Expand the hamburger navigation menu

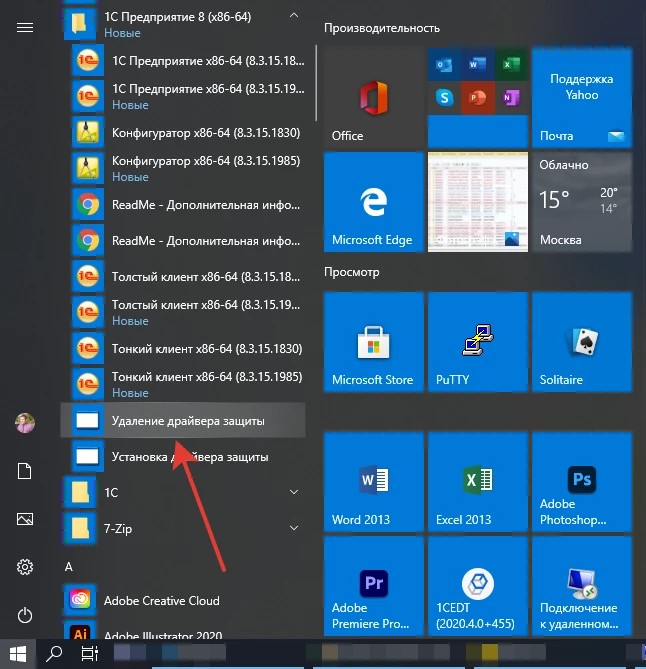click(x=25, y=28)
